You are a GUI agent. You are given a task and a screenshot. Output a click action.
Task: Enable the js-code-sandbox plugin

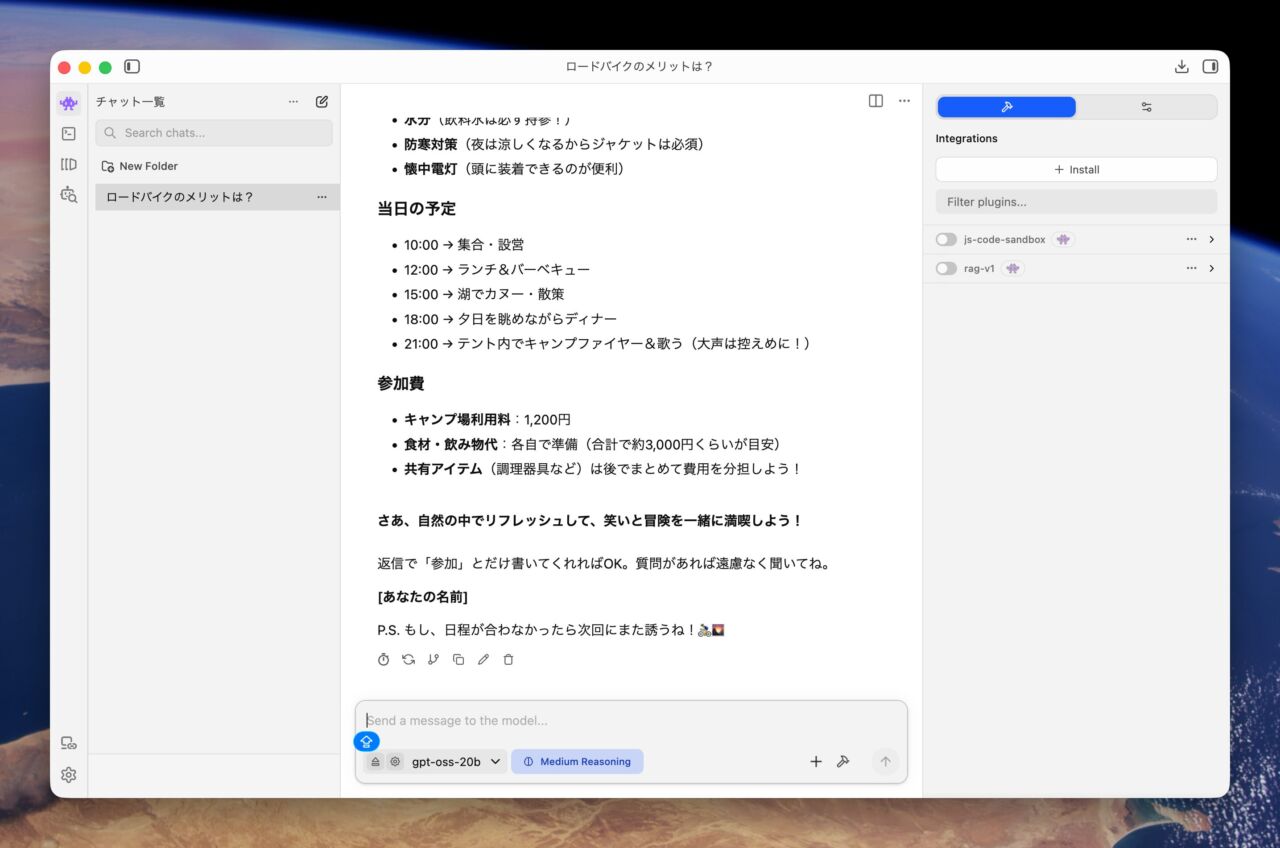click(946, 240)
